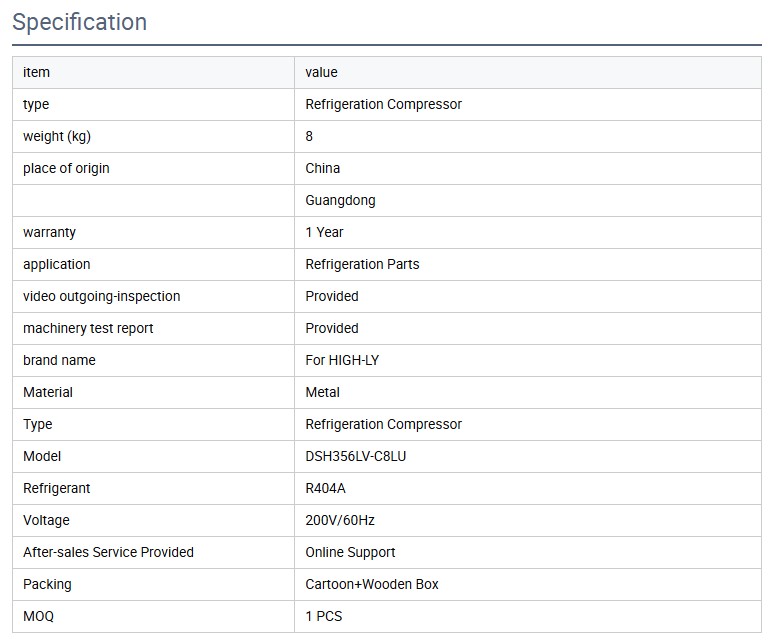This screenshot has height=644, width=773.
Task: Select the 1 Year warranty value
Action: [324, 232]
